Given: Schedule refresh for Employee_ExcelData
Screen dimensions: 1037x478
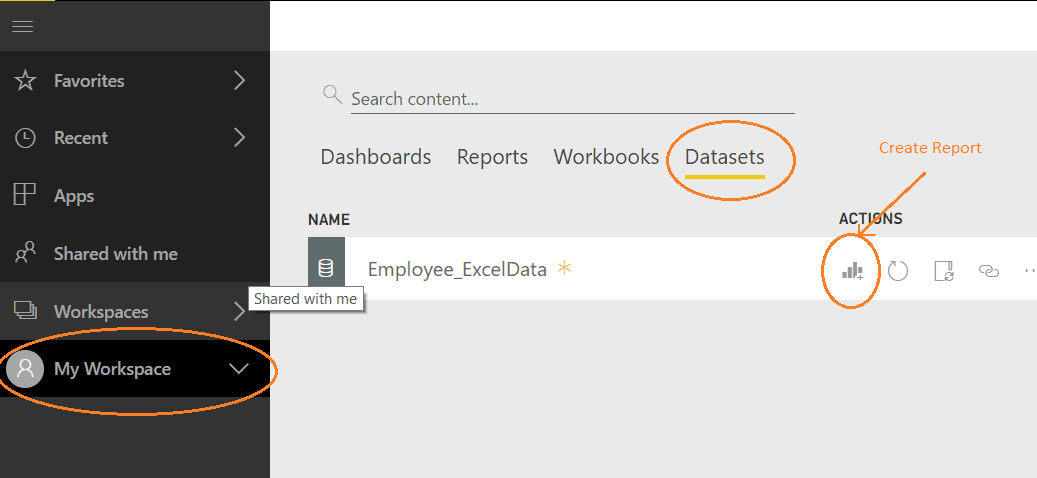Looking at the screenshot, I should pyautogui.click(x=944, y=271).
